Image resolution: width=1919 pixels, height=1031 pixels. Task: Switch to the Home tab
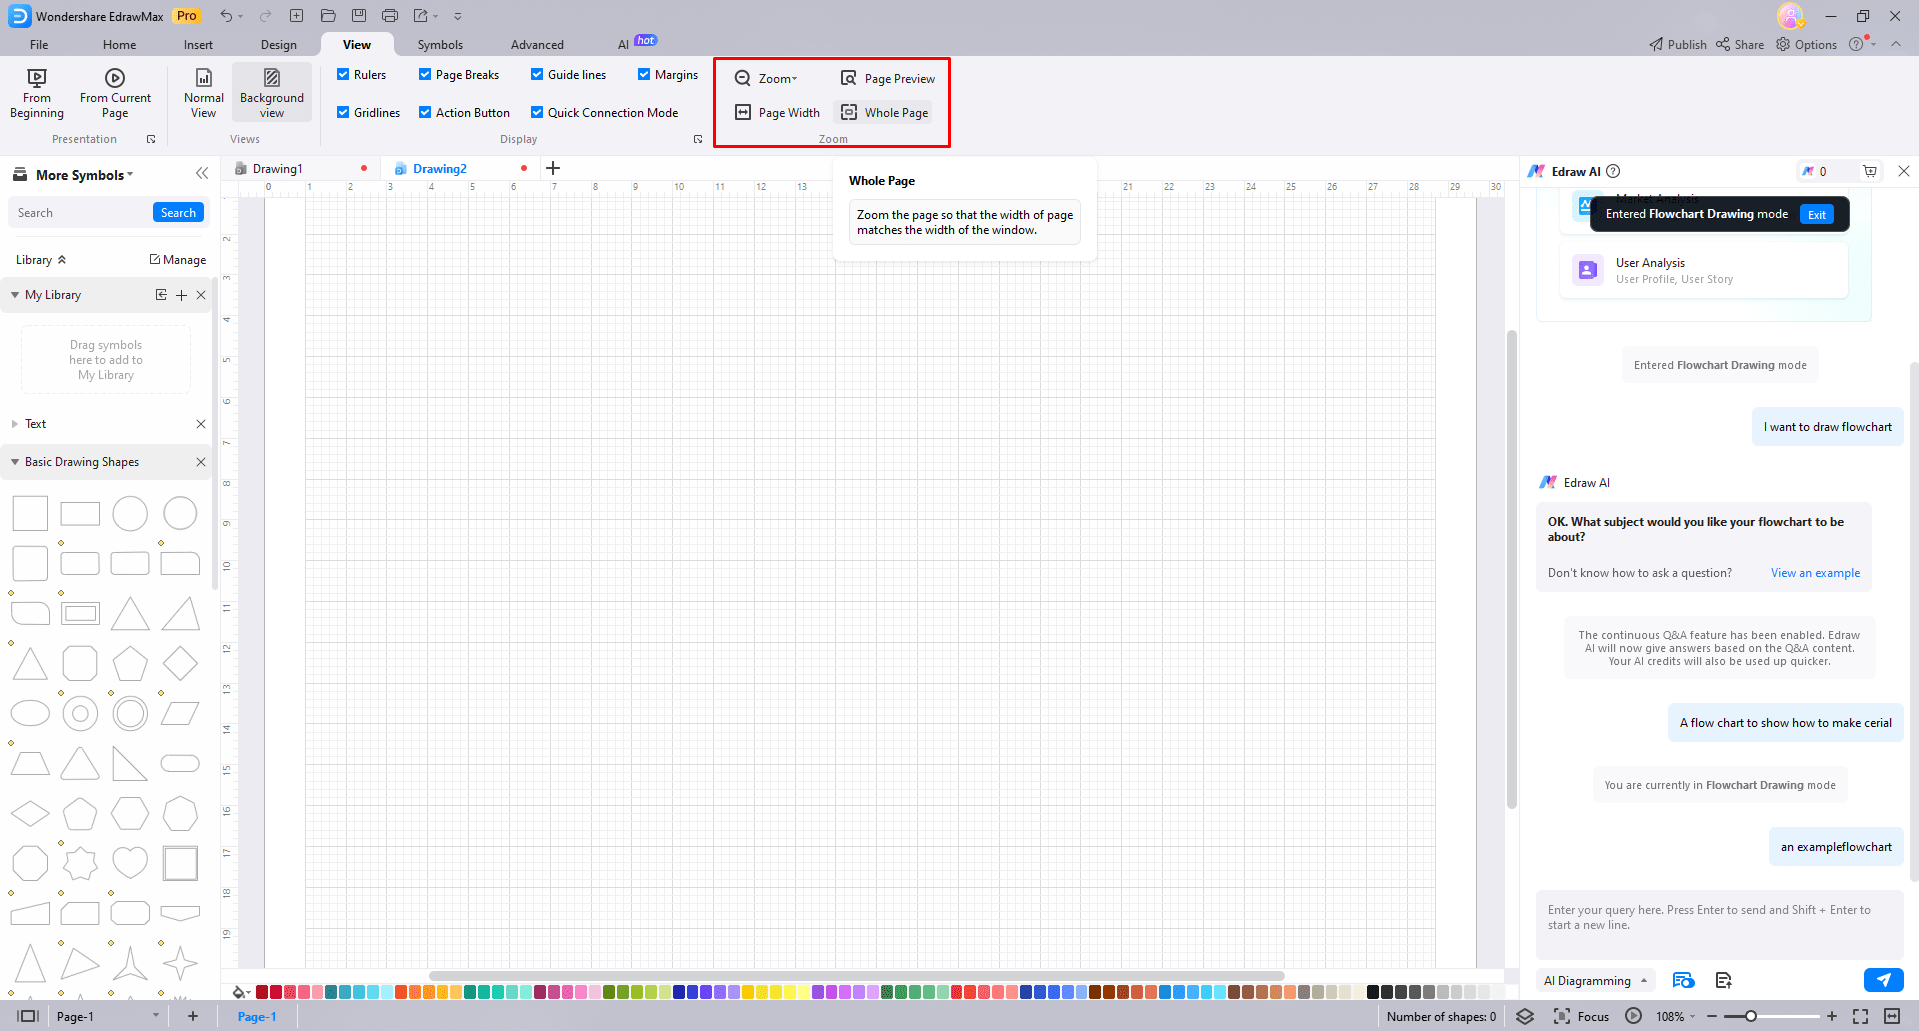point(119,45)
